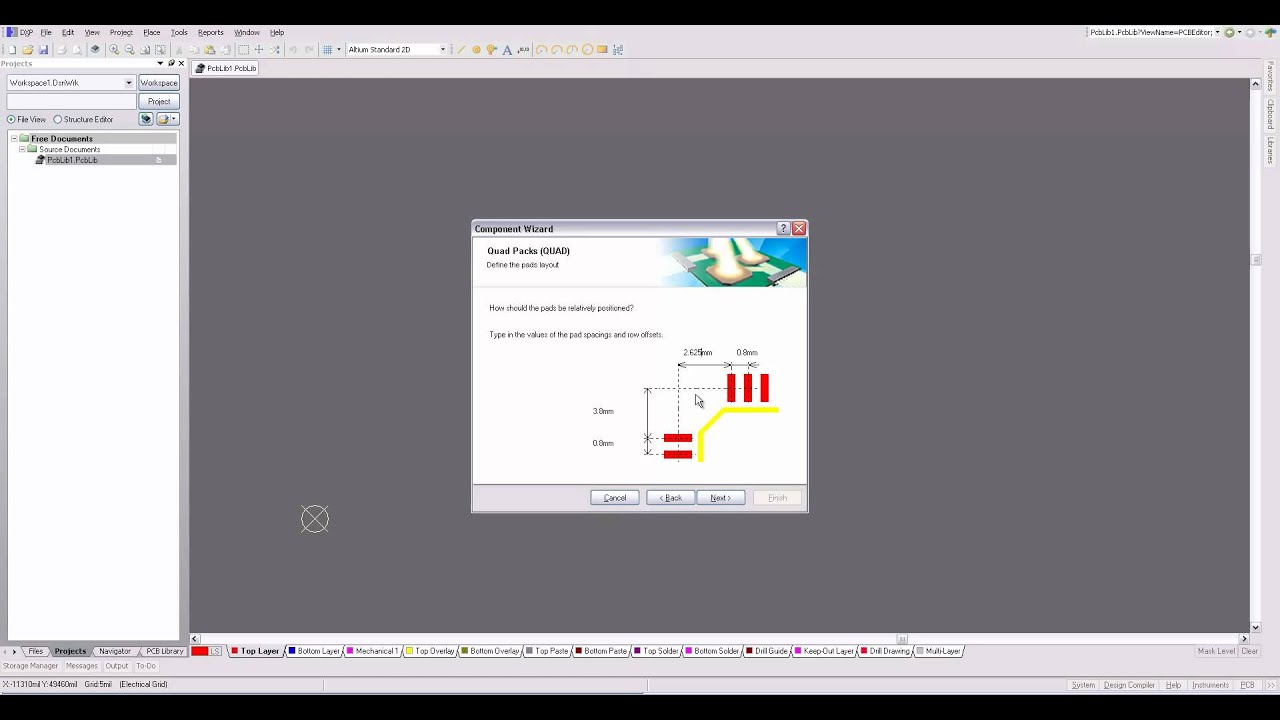Click the Move Selection cross icon

click(259, 49)
